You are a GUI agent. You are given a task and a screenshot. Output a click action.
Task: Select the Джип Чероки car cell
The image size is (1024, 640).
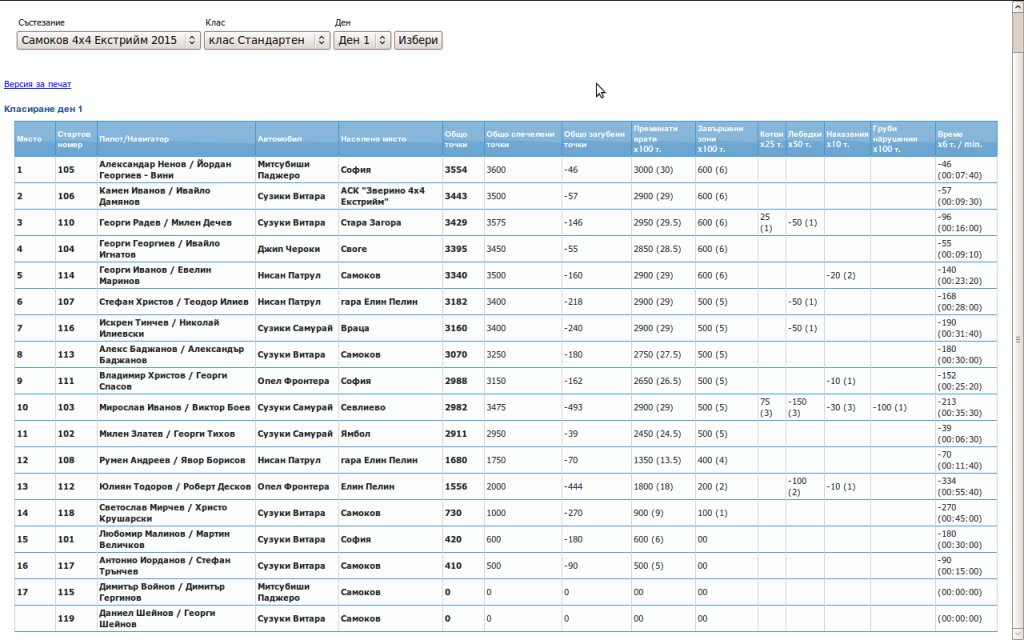pos(289,249)
